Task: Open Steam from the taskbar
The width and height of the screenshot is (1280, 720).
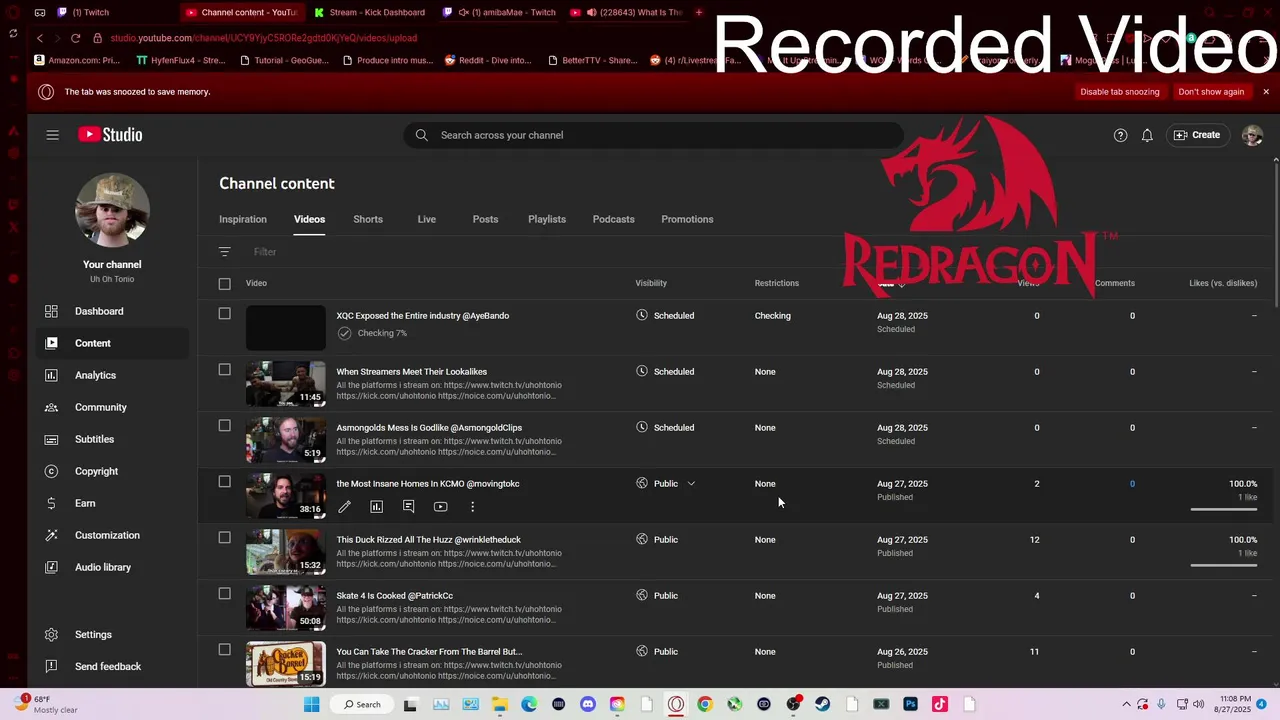Action: tap(823, 704)
